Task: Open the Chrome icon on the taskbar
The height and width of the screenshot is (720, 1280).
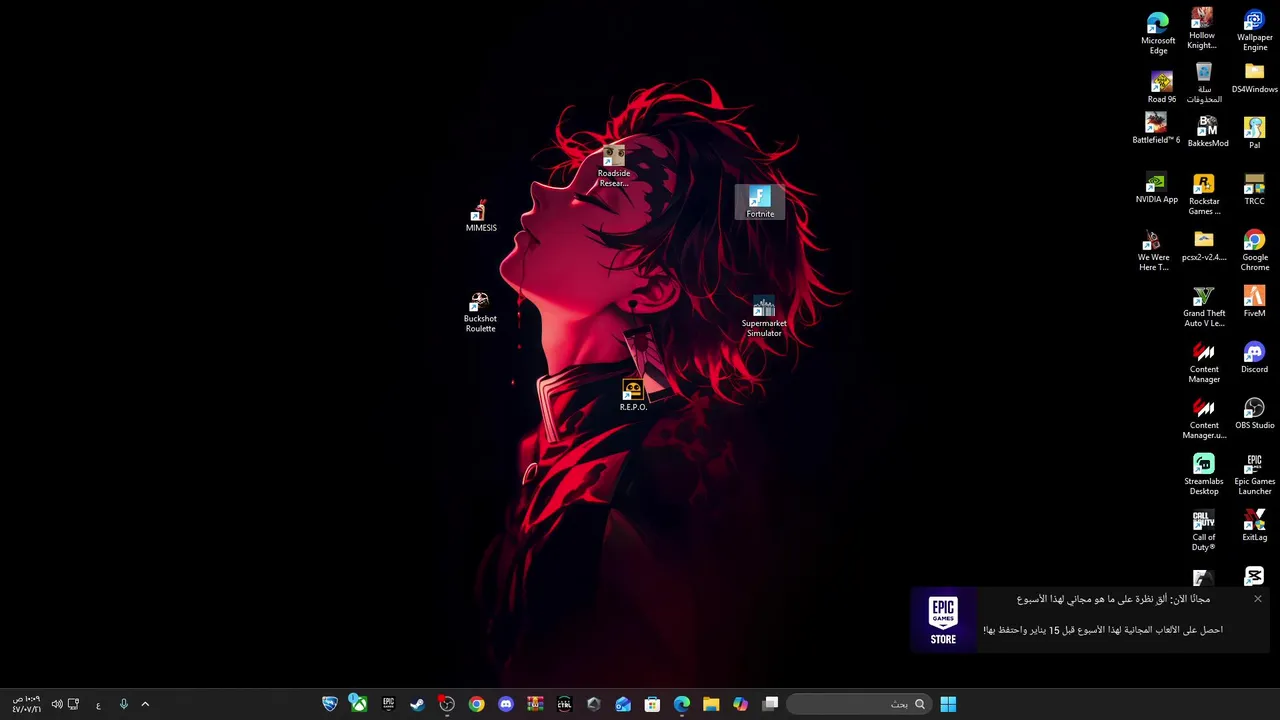Action: click(x=476, y=704)
